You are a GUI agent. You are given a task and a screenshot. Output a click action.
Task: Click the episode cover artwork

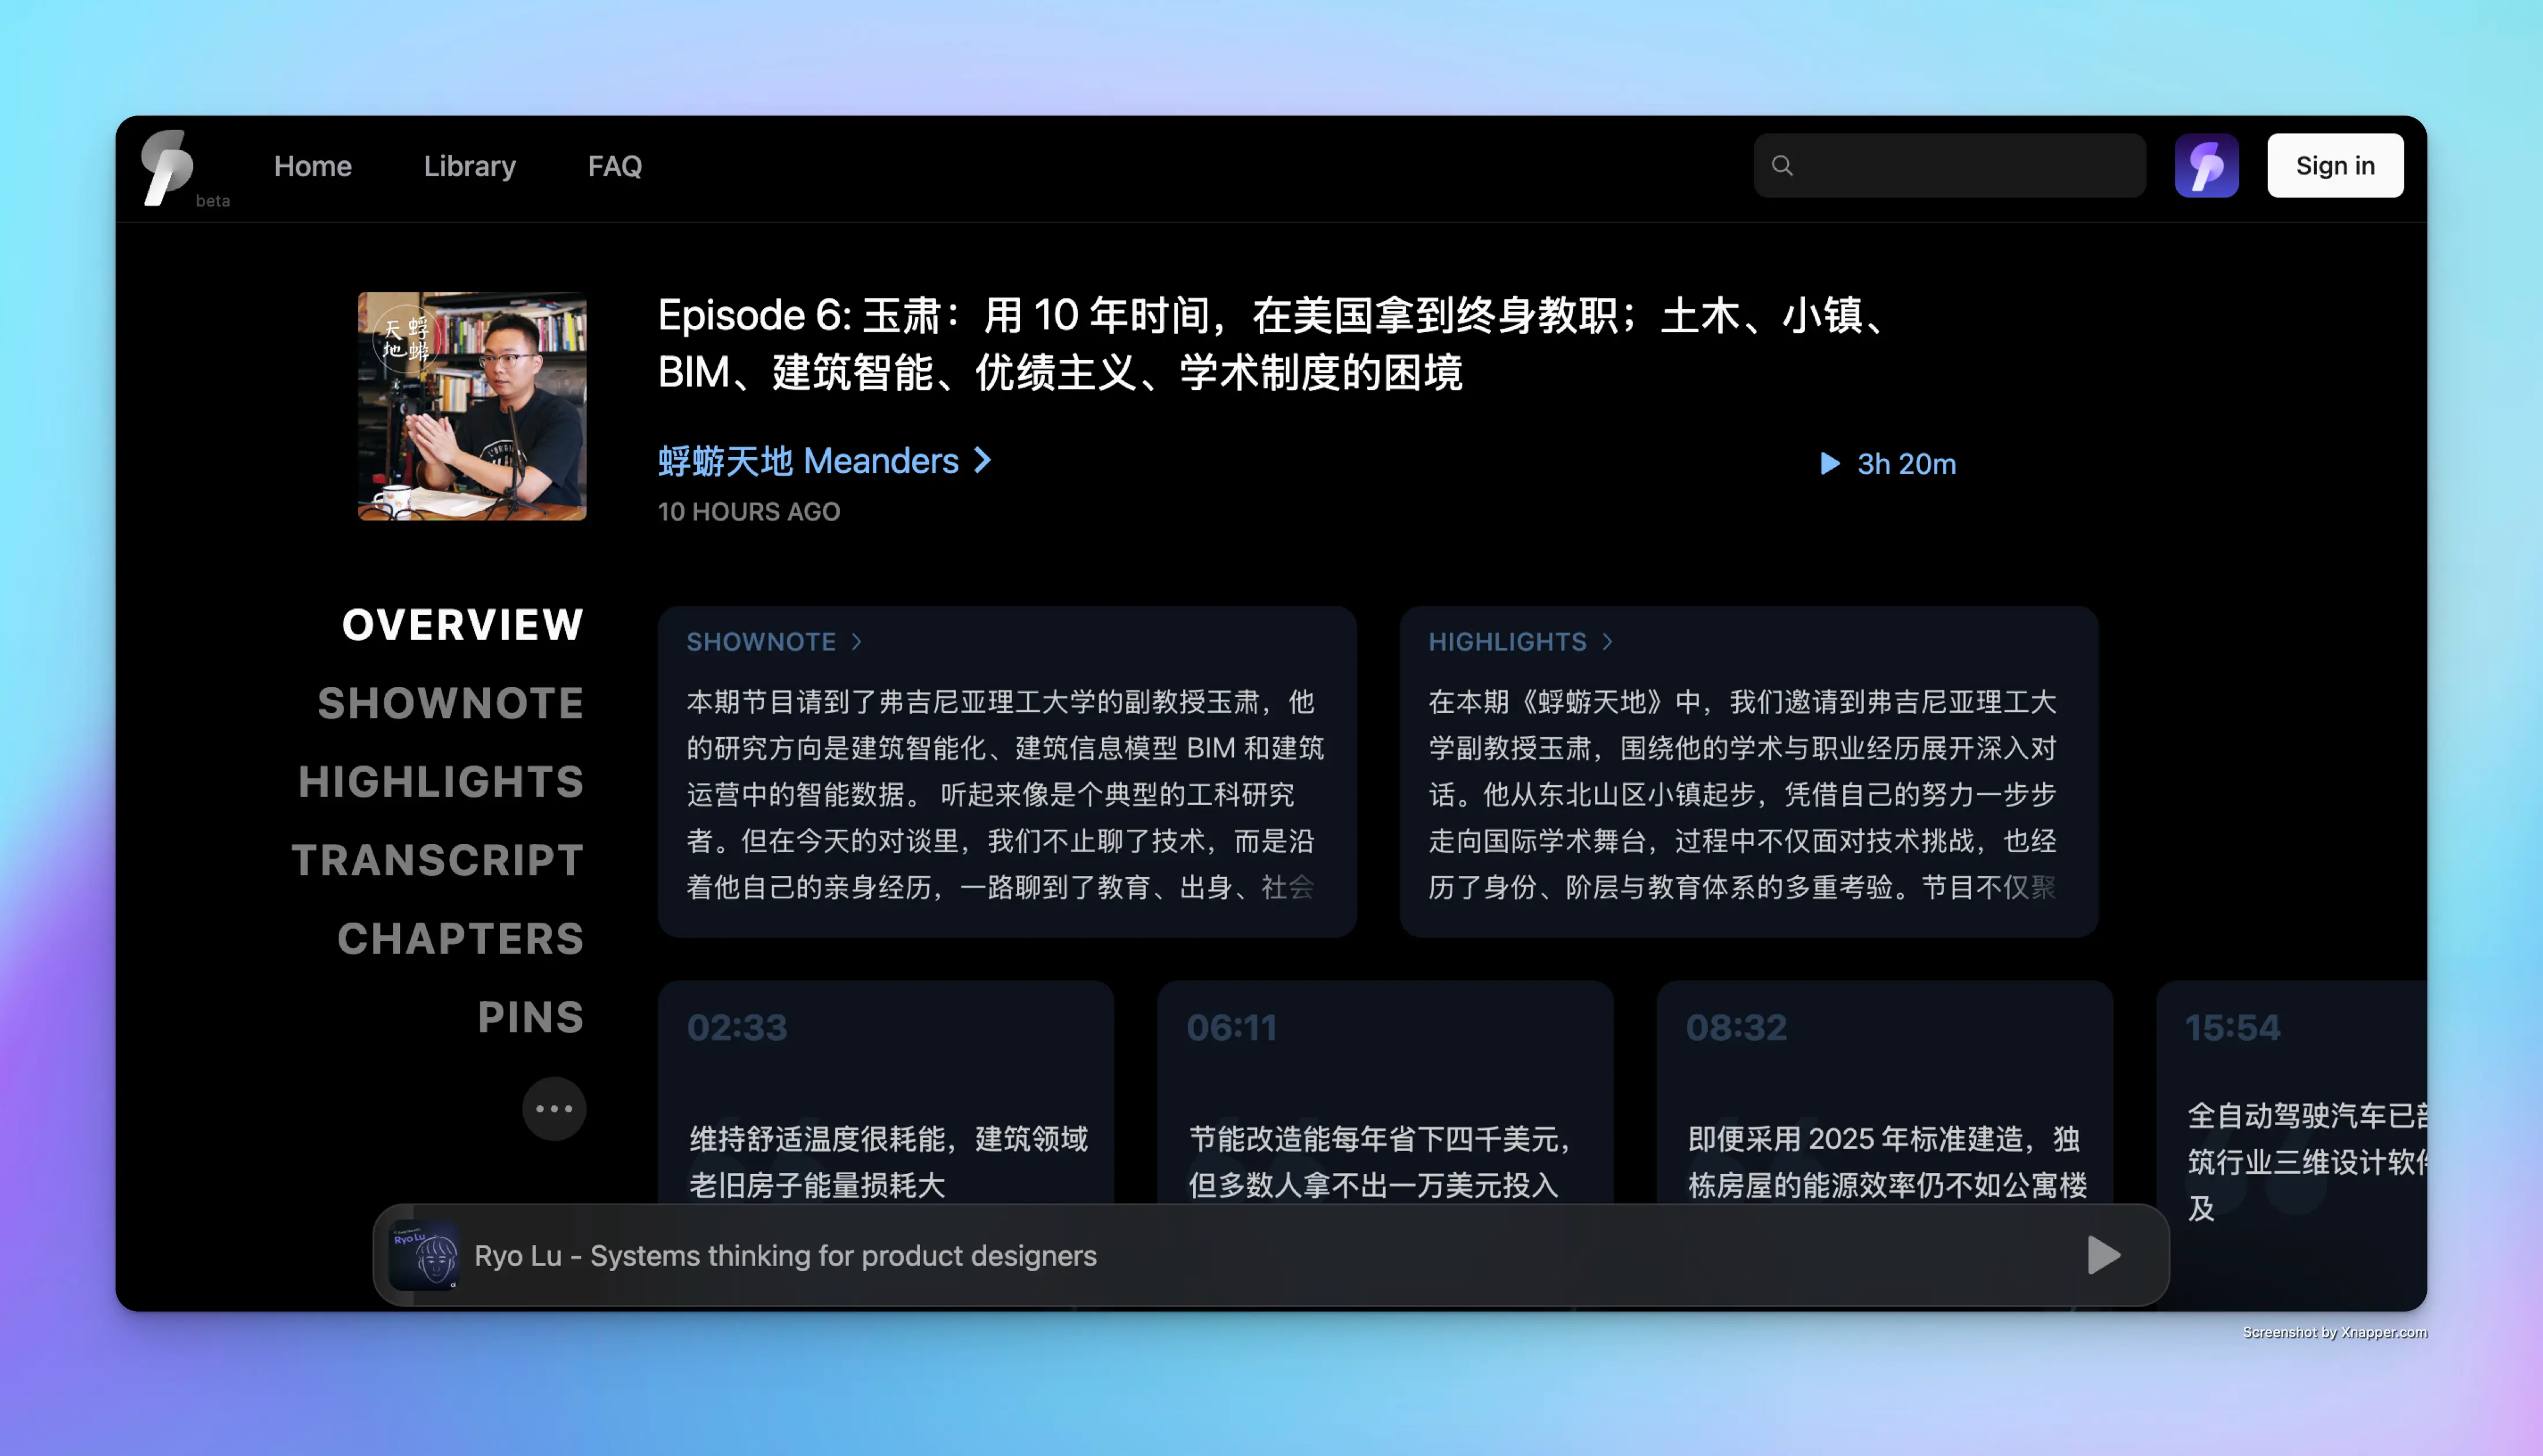tap(472, 406)
